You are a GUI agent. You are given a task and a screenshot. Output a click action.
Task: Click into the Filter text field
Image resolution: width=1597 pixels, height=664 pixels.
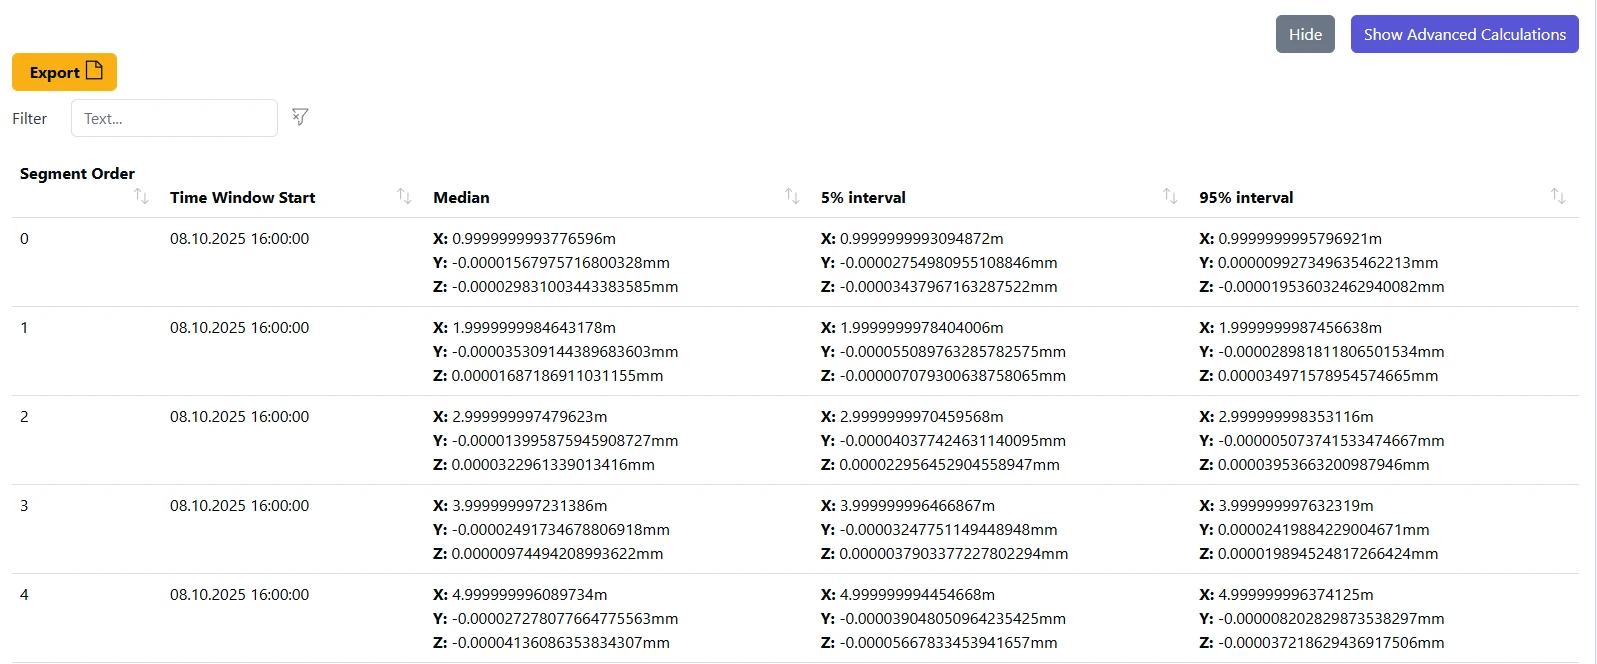pyautogui.click(x=173, y=117)
